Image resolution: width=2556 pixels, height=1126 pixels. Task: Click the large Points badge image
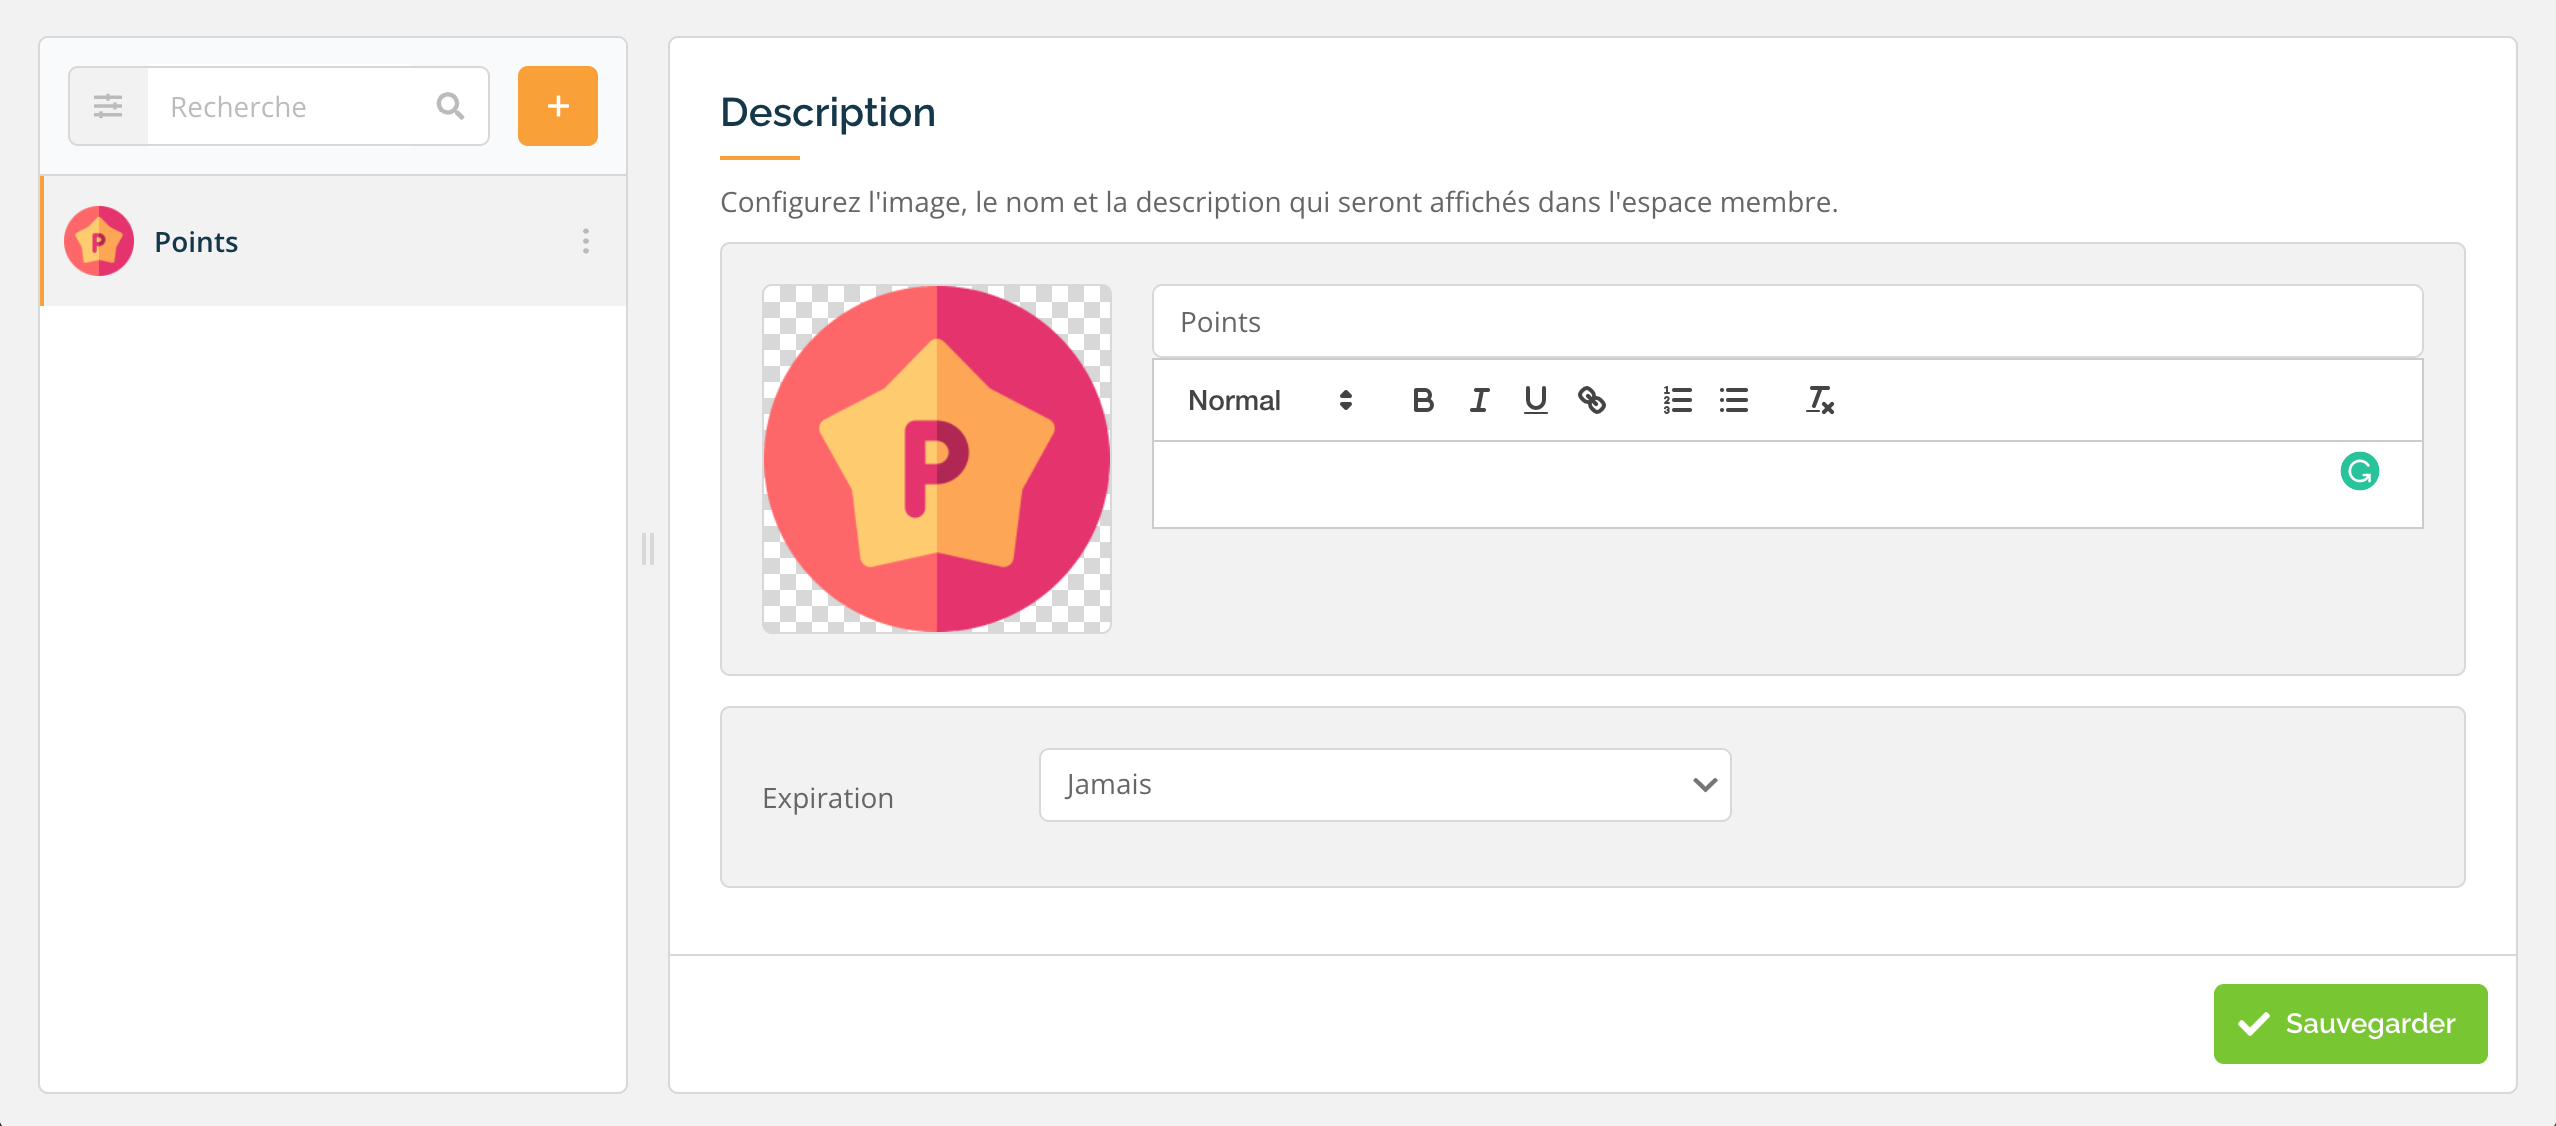point(937,459)
